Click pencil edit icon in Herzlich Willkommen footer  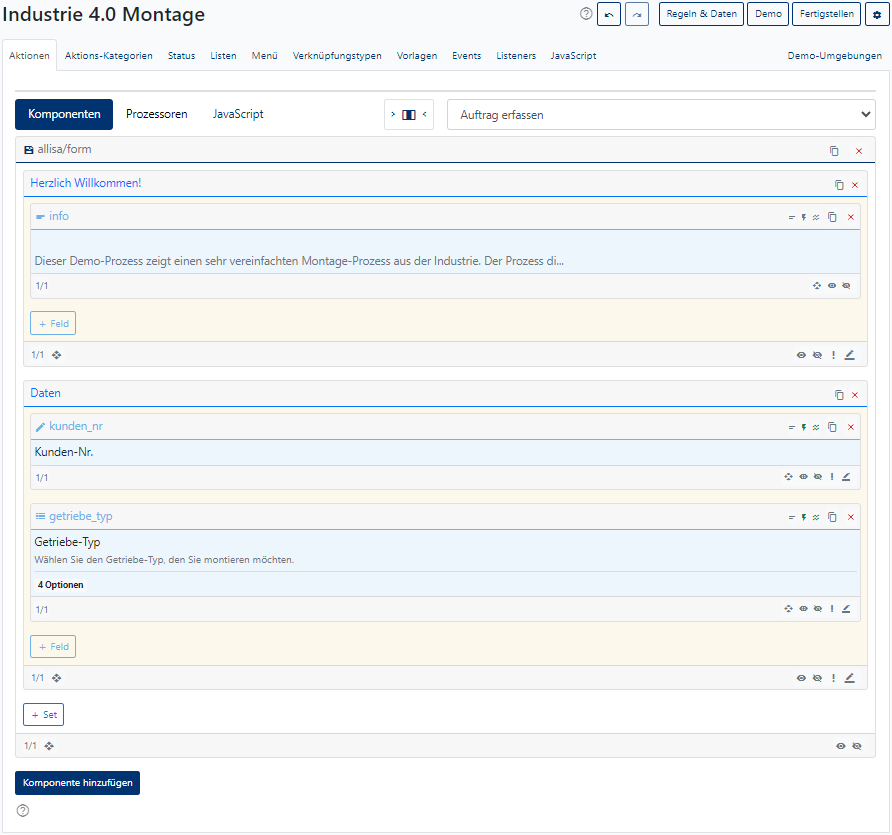click(x=849, y=355)
